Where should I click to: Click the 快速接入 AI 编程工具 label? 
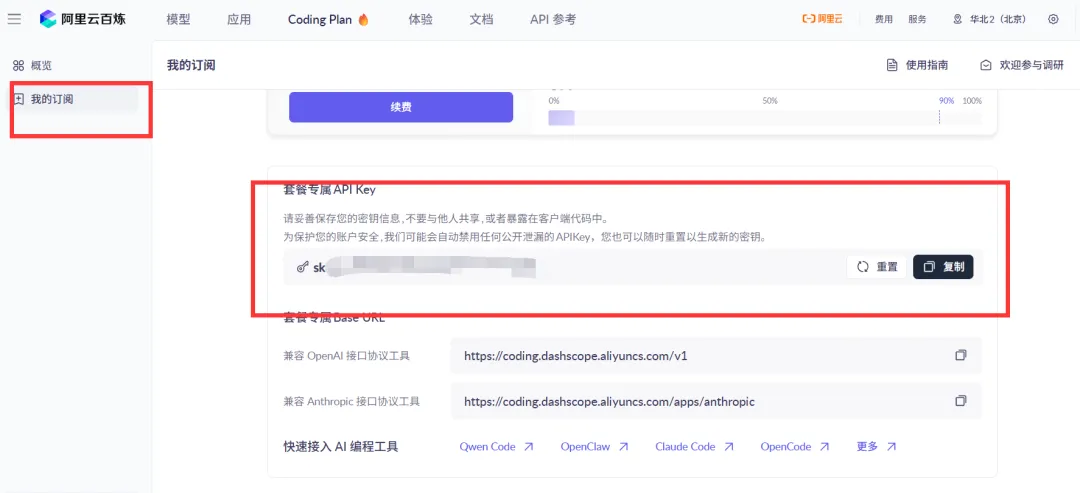coord(341,447)
